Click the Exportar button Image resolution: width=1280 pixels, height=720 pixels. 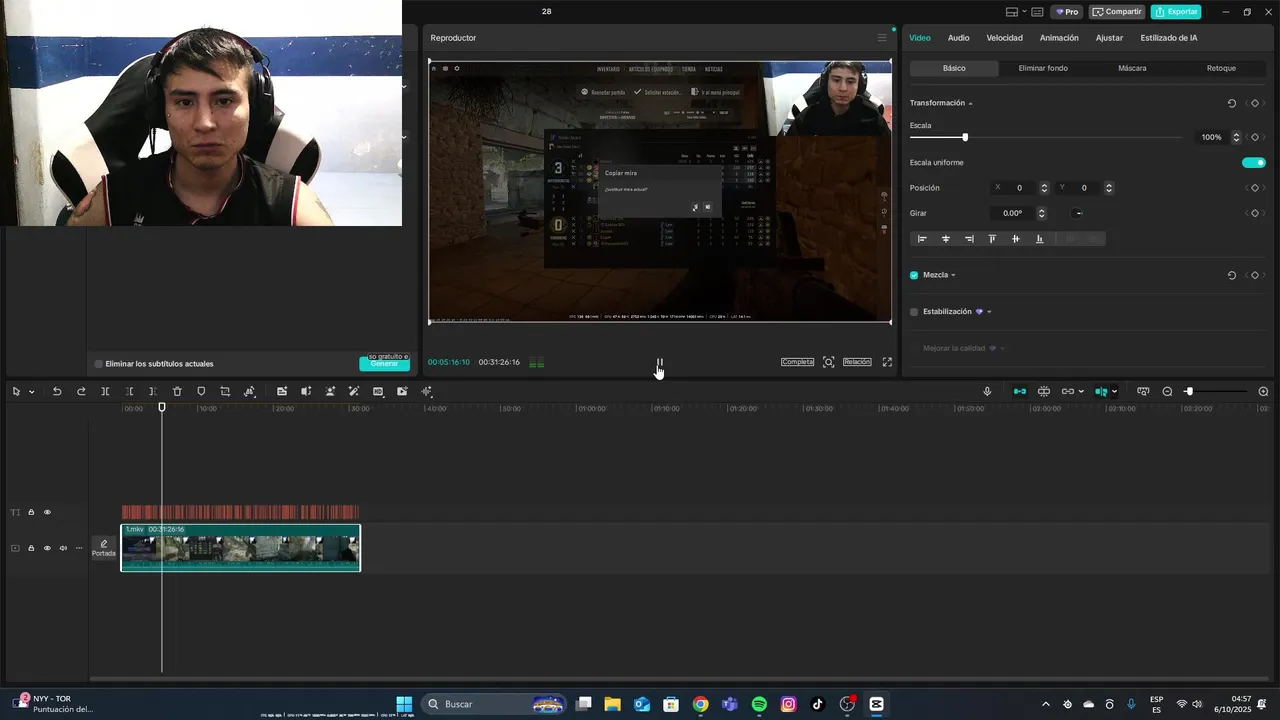(1176, 12)
